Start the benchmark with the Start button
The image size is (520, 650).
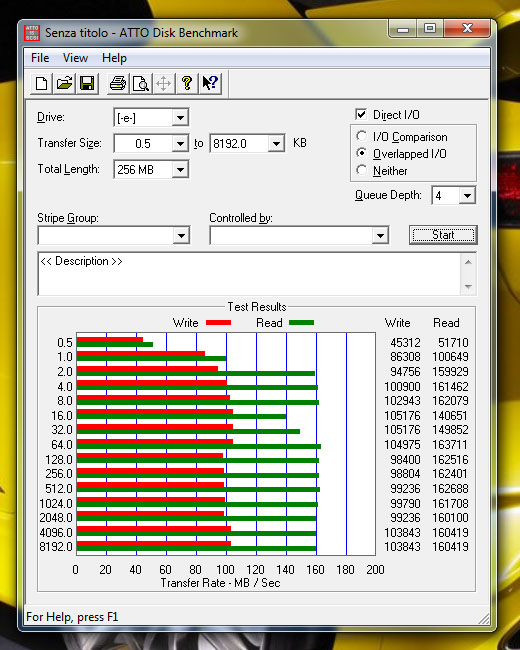pyautogui.click(x=443, y=235)
